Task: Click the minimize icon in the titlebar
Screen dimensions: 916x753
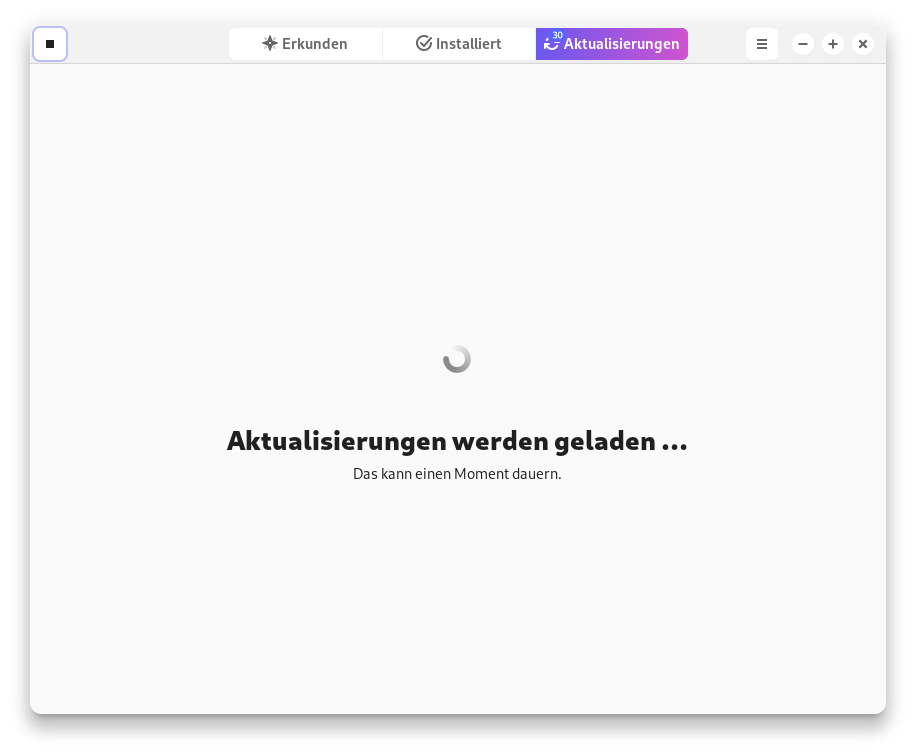Action: [x=803, y=44]
